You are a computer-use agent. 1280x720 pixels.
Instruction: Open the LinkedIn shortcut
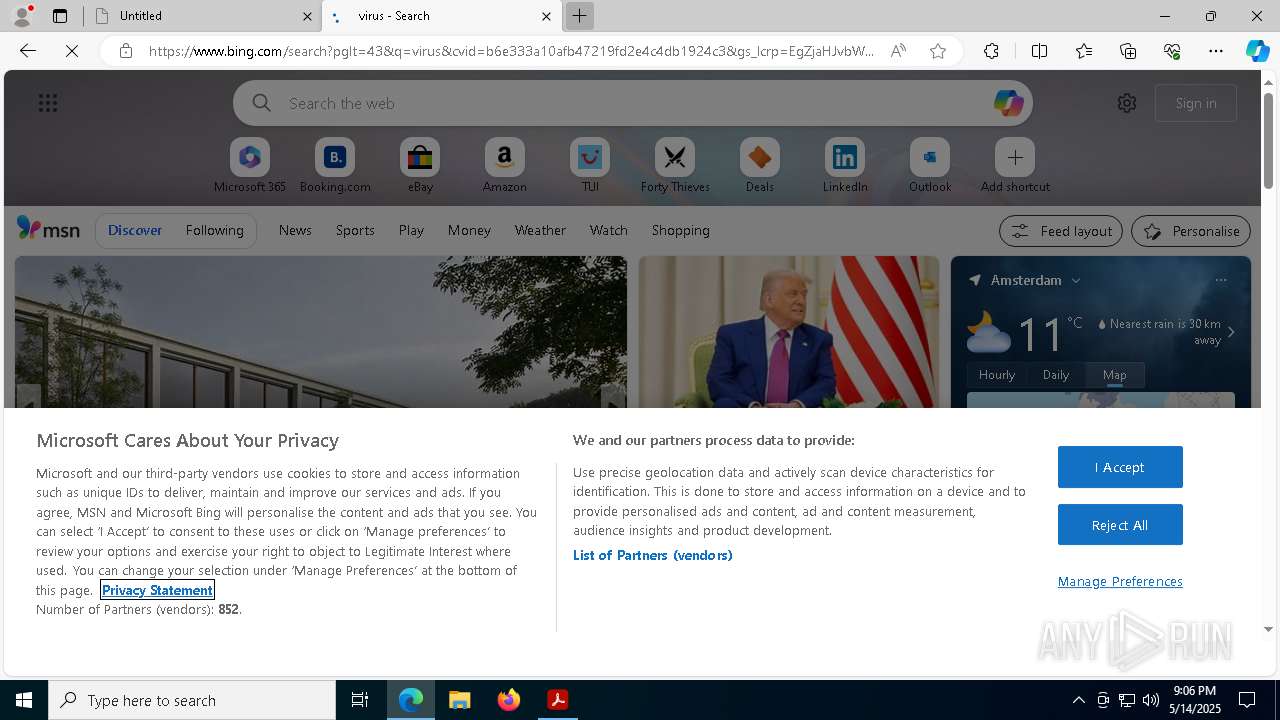click(845, 165)
